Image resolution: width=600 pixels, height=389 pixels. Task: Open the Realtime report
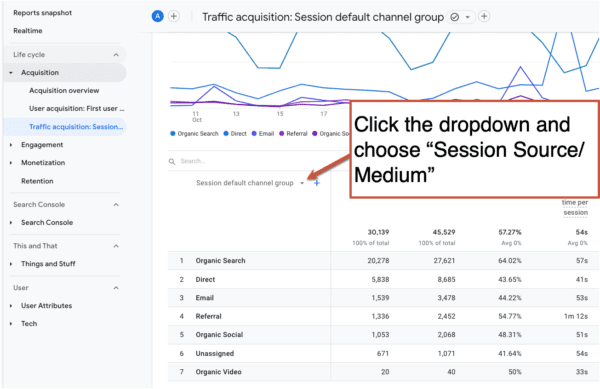pos(28,31)
